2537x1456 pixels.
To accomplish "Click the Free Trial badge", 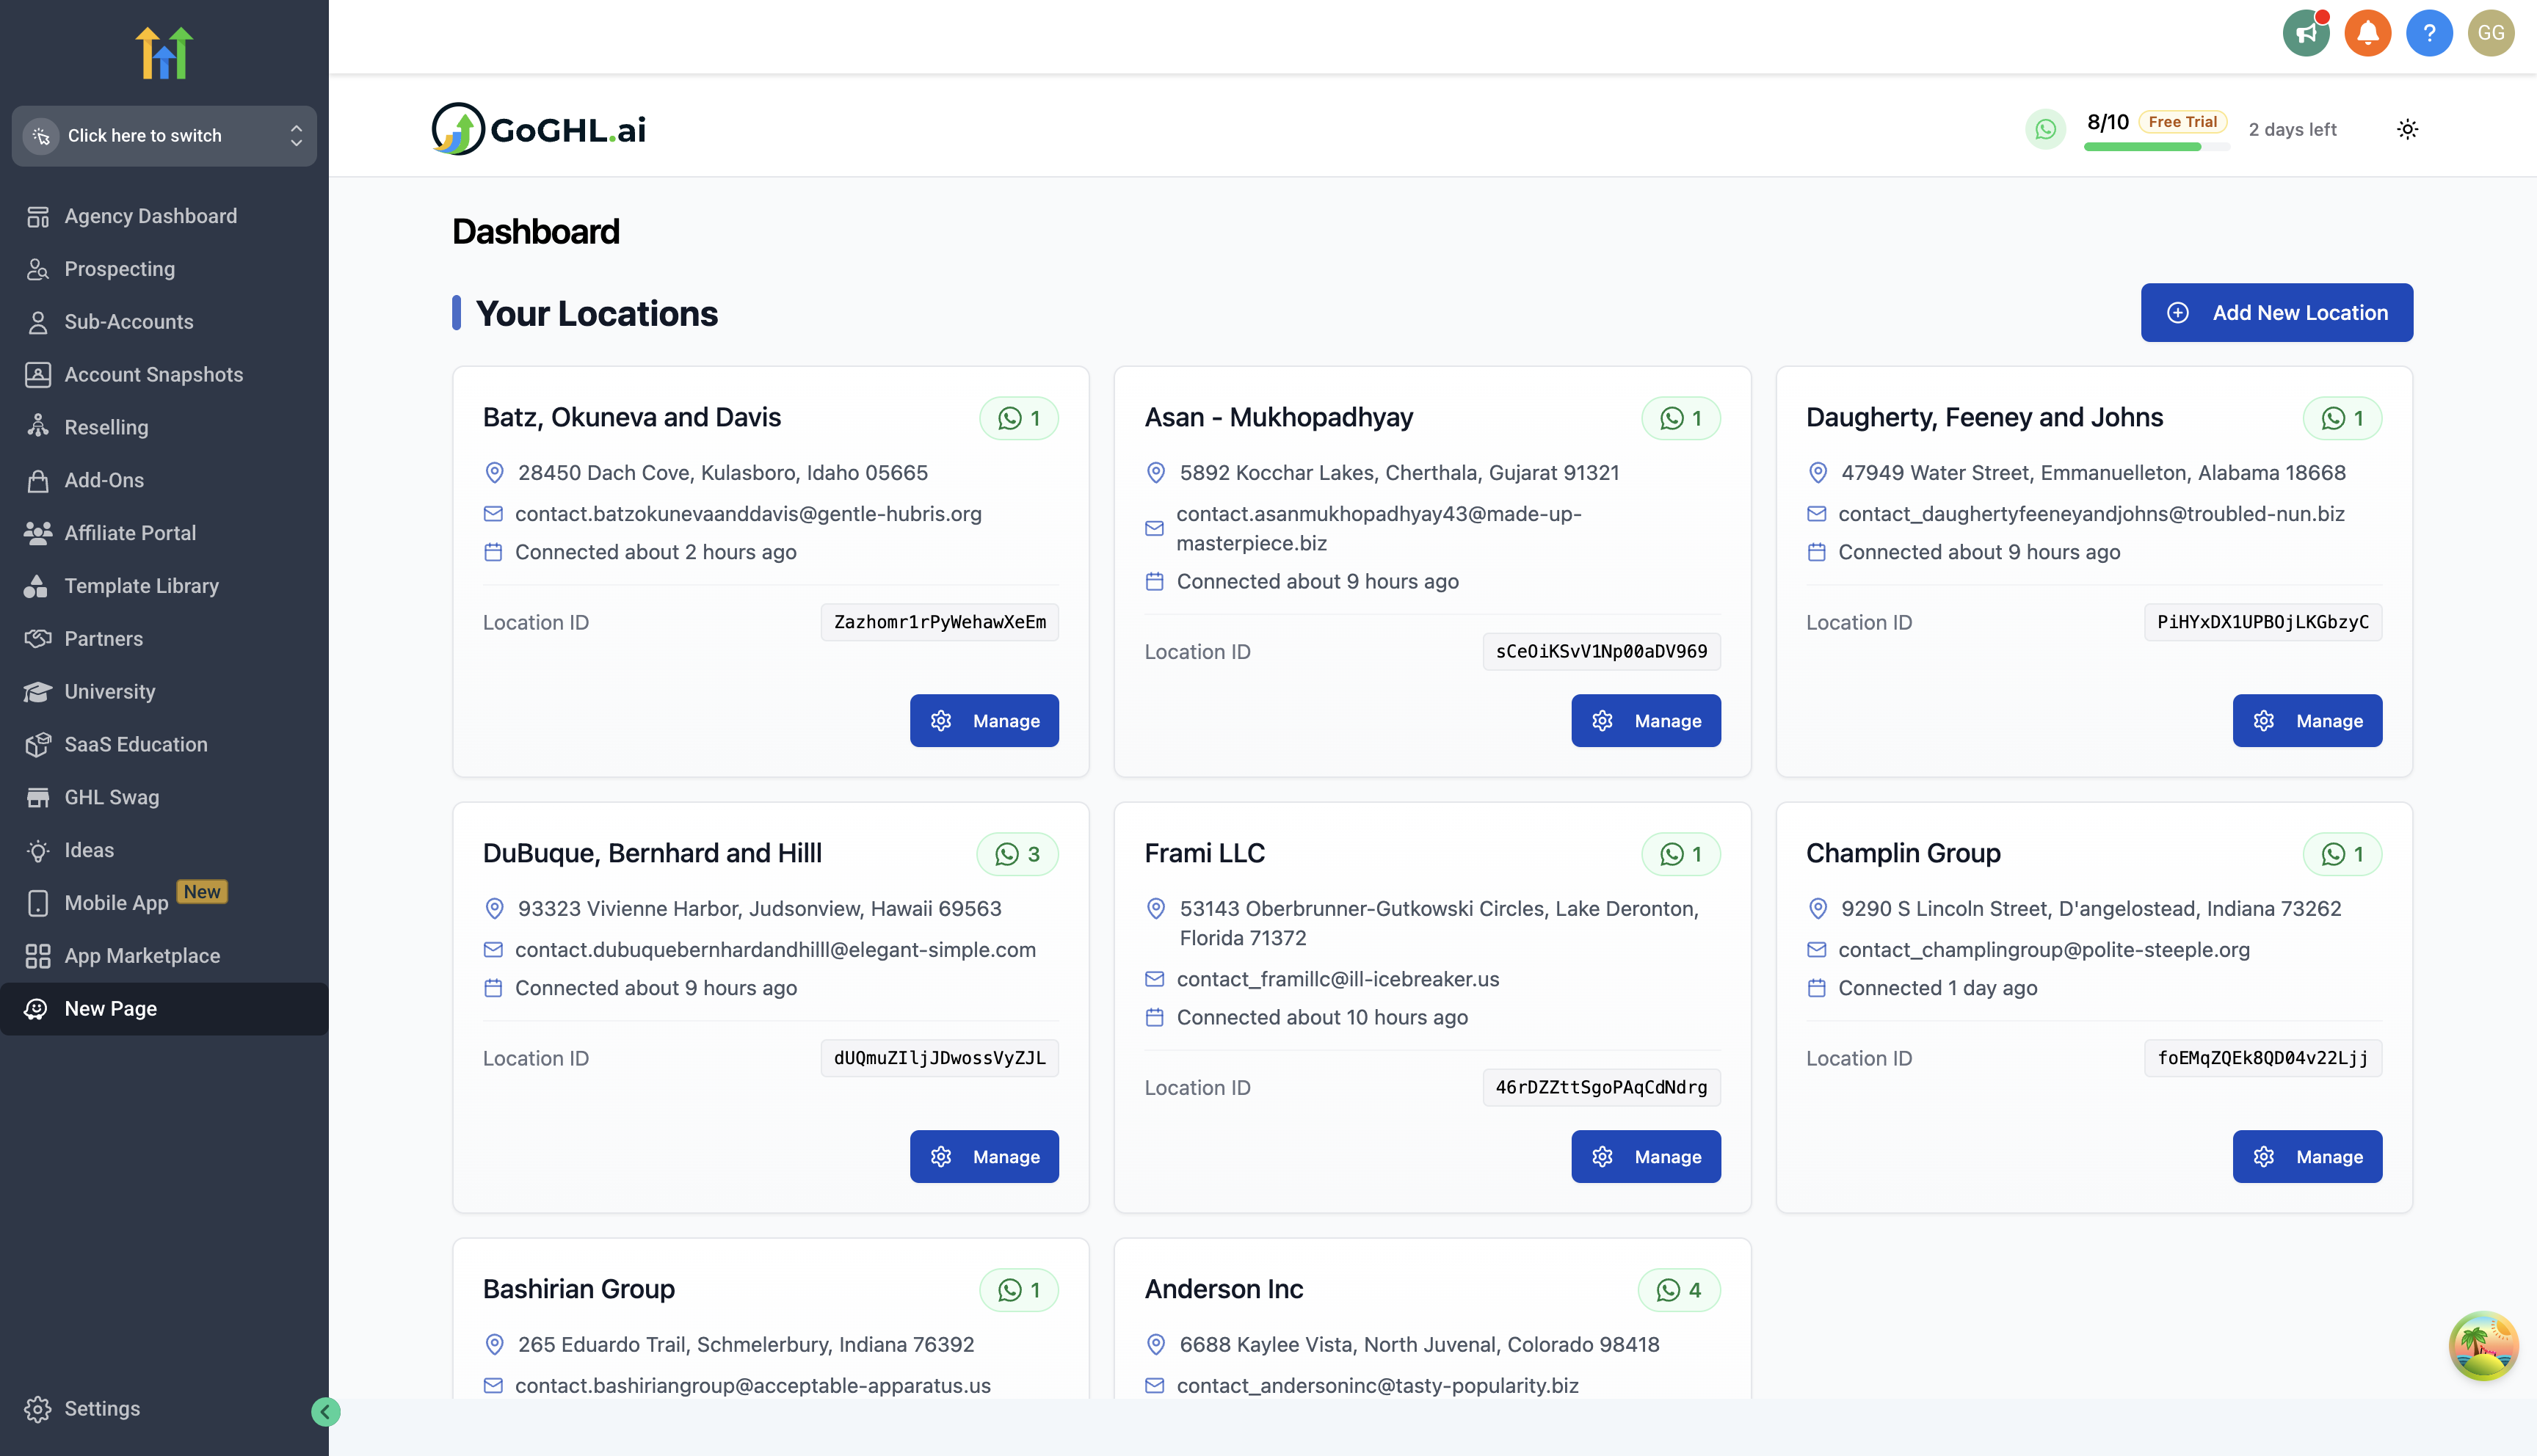I will pos(2182,122).
